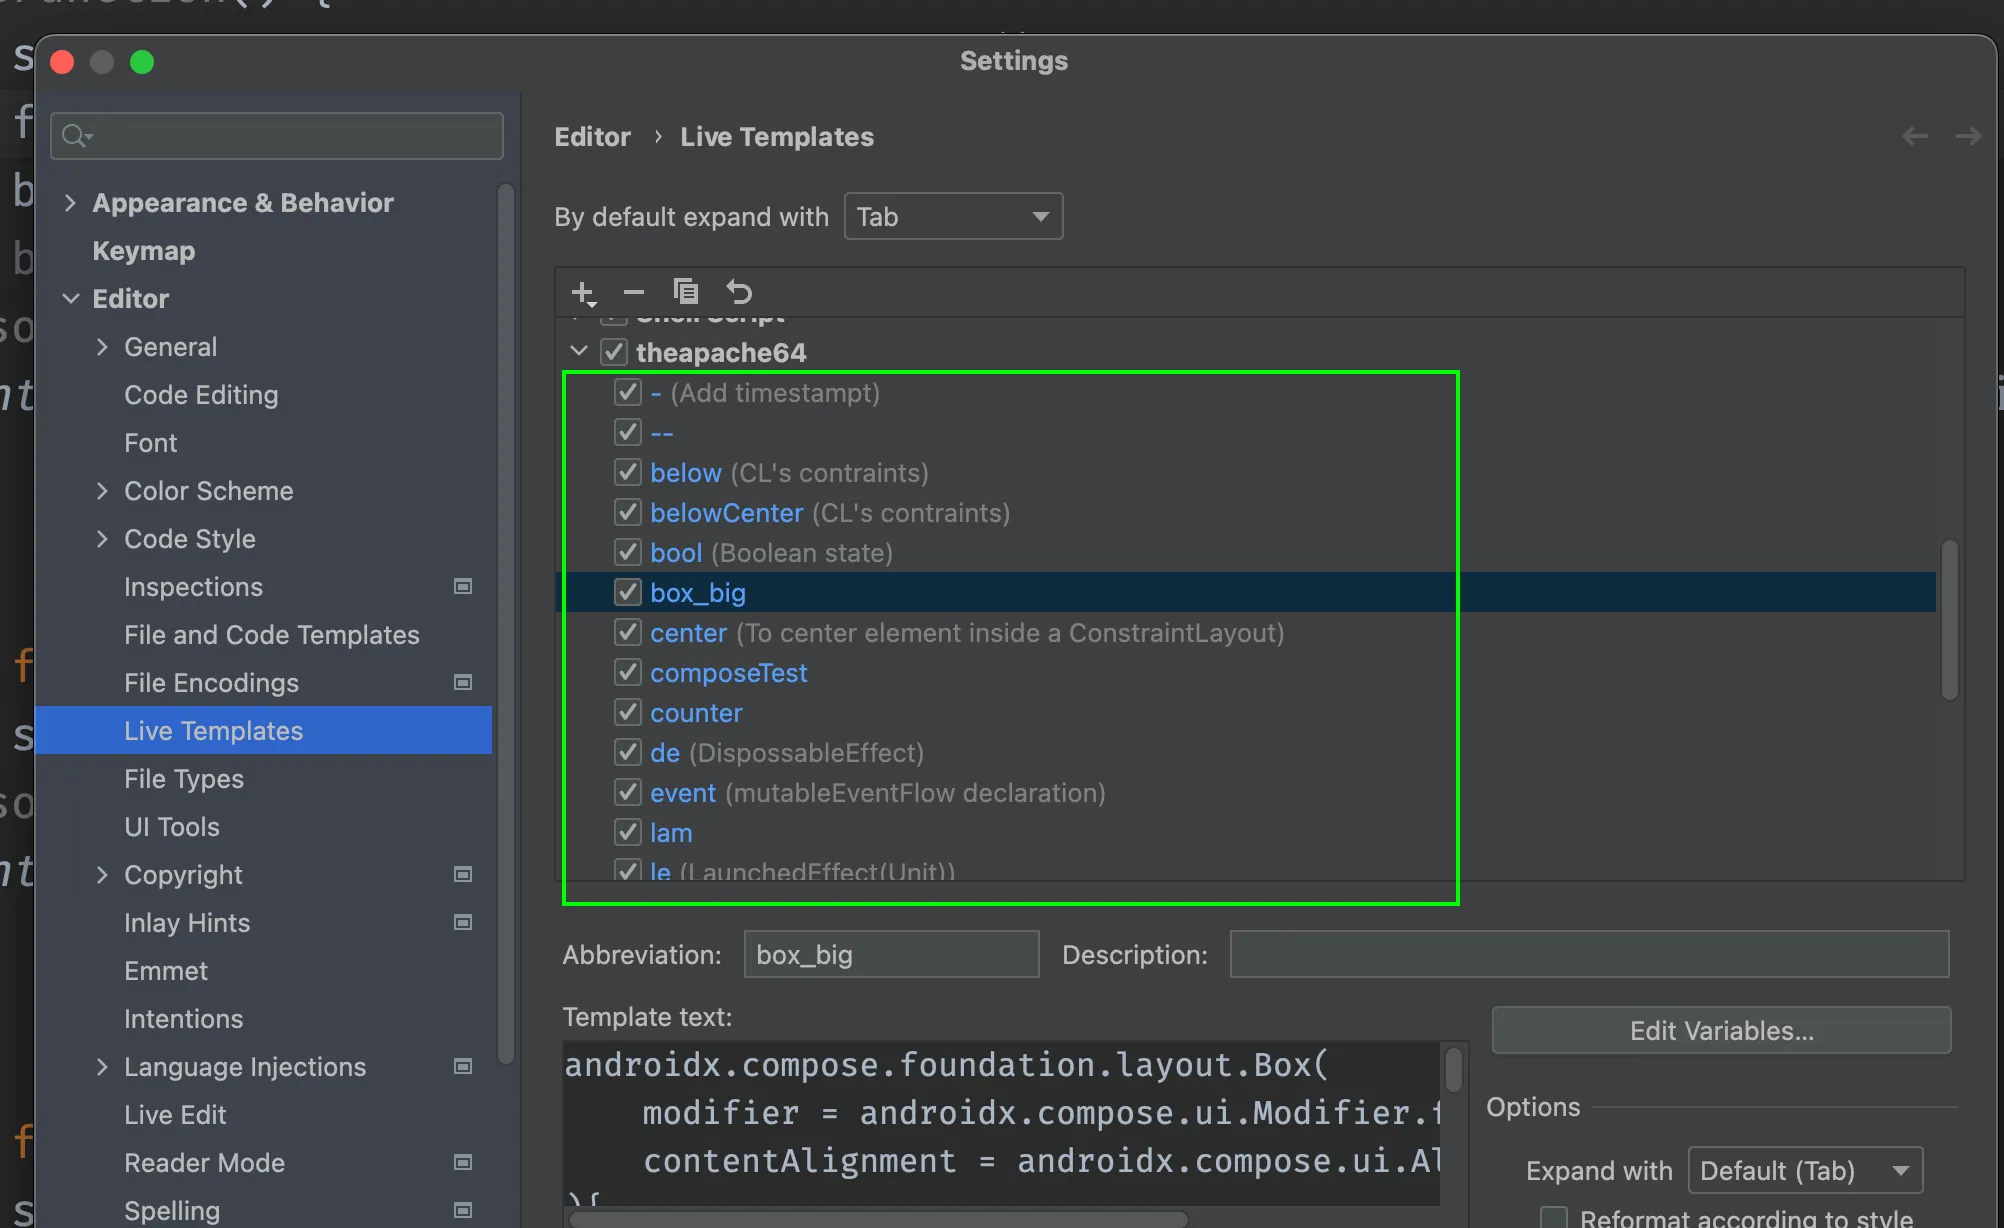Viewport: 2004px width, 1228px height.
Task: Click the Inspections project-level settings icon
Action: tap(463, 586)
